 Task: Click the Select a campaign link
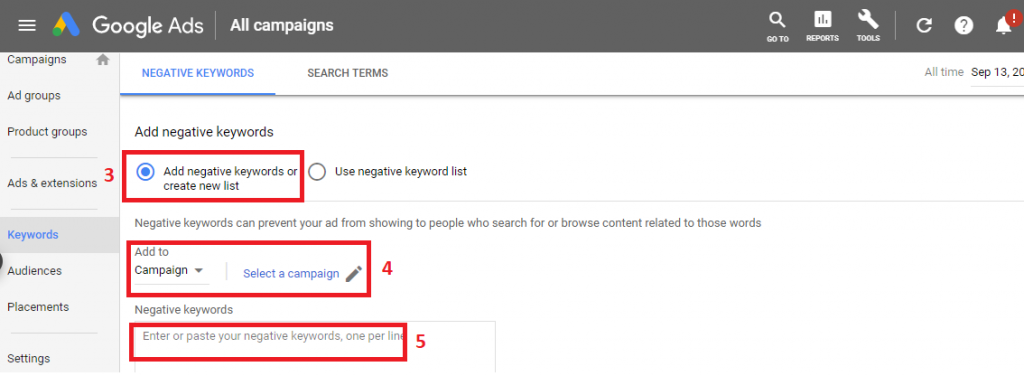pos(291,274)
